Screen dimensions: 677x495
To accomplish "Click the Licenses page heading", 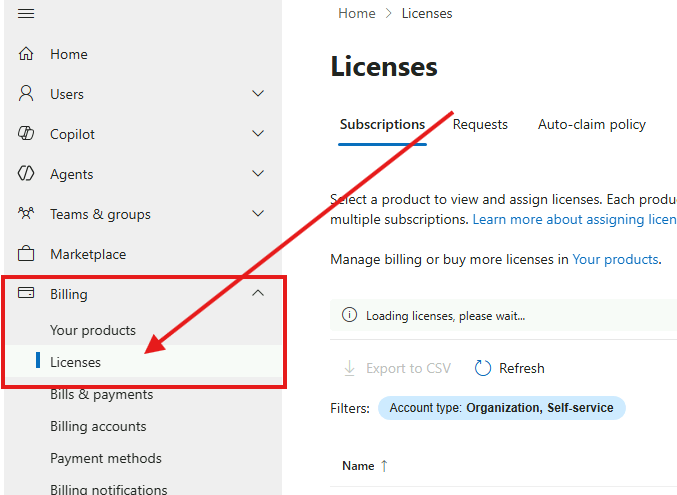I will 384,67.
